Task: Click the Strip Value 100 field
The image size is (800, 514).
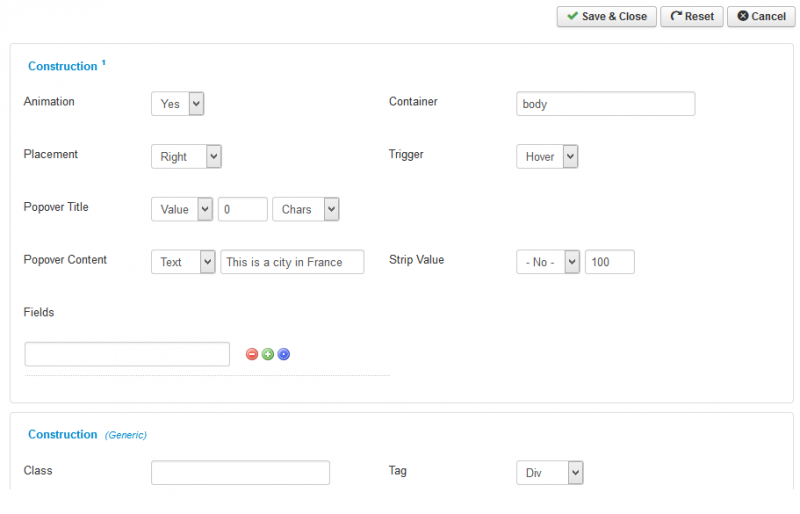Action: click(x=610, y=262)
